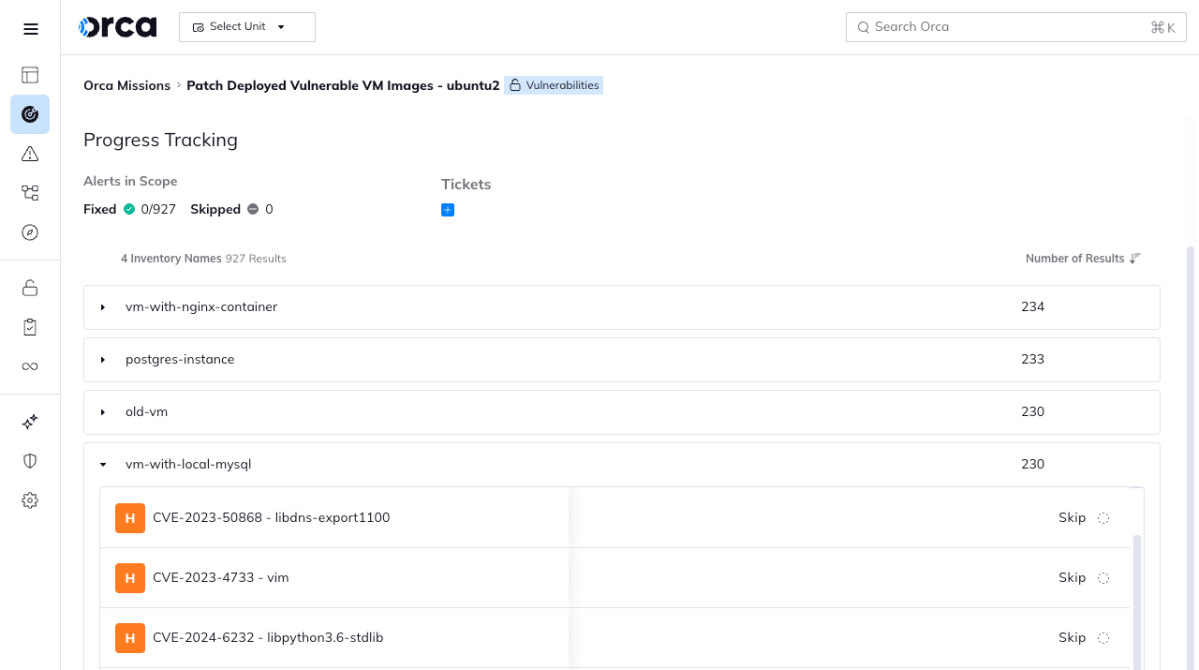This screenshot has height=670, width=1199.
Task: Select the Alerts warning triangle icon
Action: tap(30, 153)
